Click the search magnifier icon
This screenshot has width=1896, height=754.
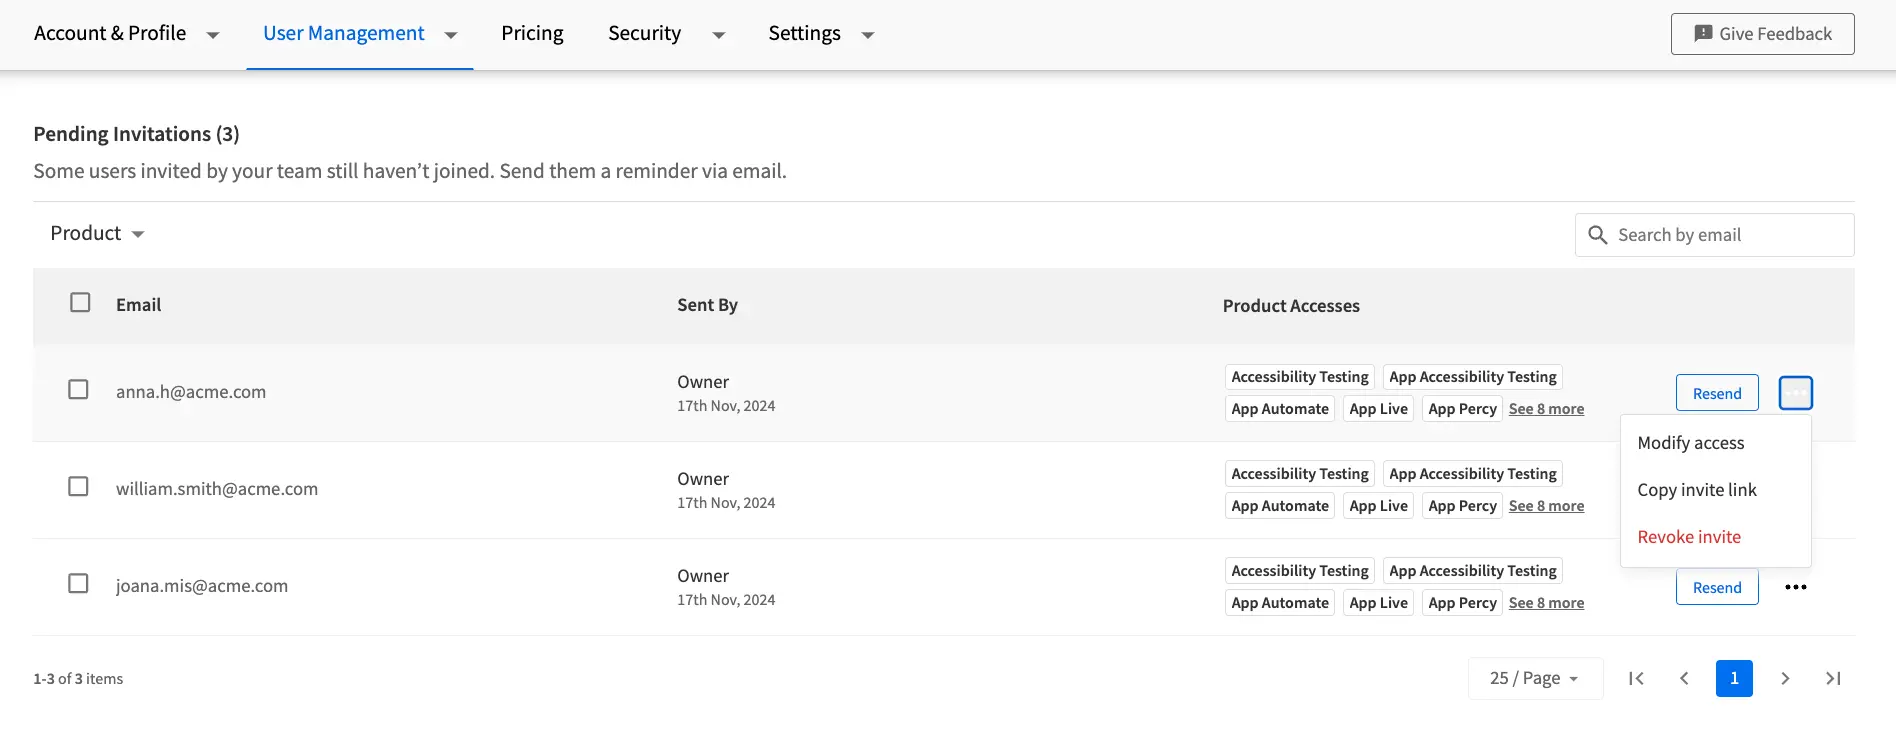click(1598, 235)
